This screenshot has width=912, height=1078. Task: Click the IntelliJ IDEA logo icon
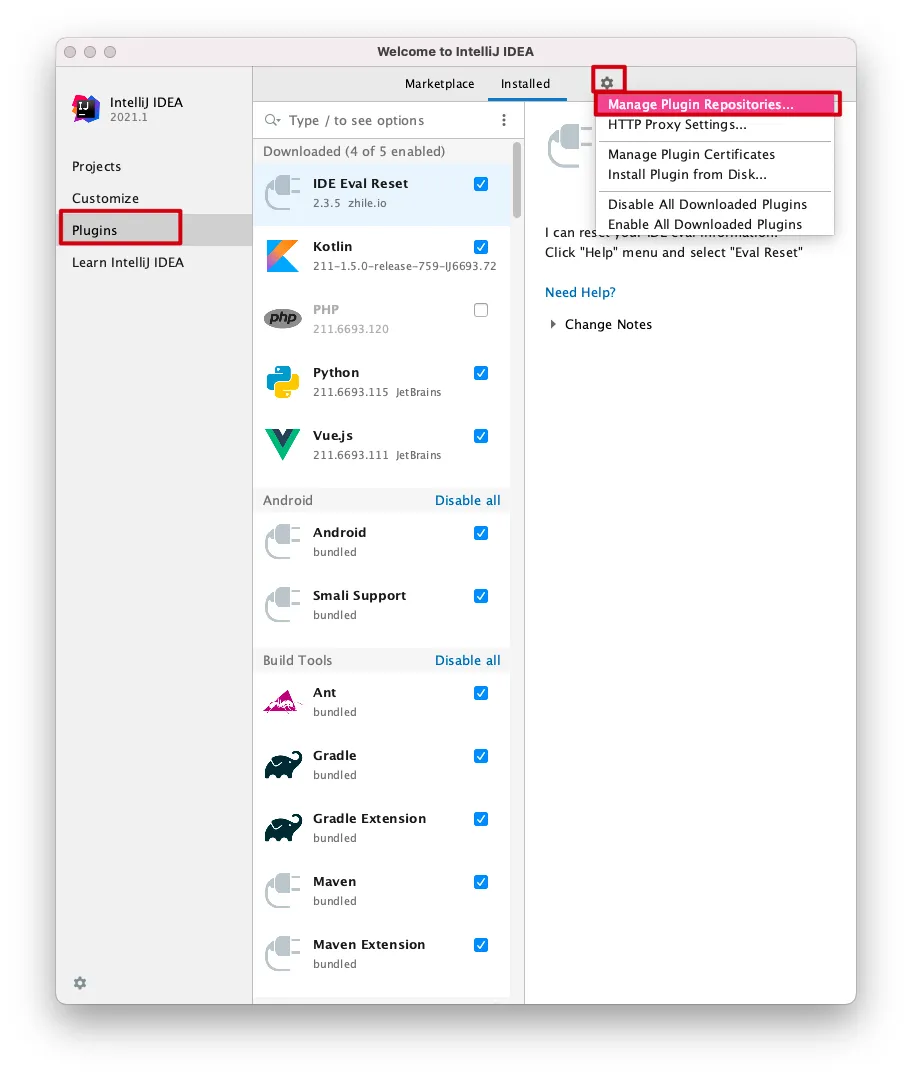(x=86, y=109)
